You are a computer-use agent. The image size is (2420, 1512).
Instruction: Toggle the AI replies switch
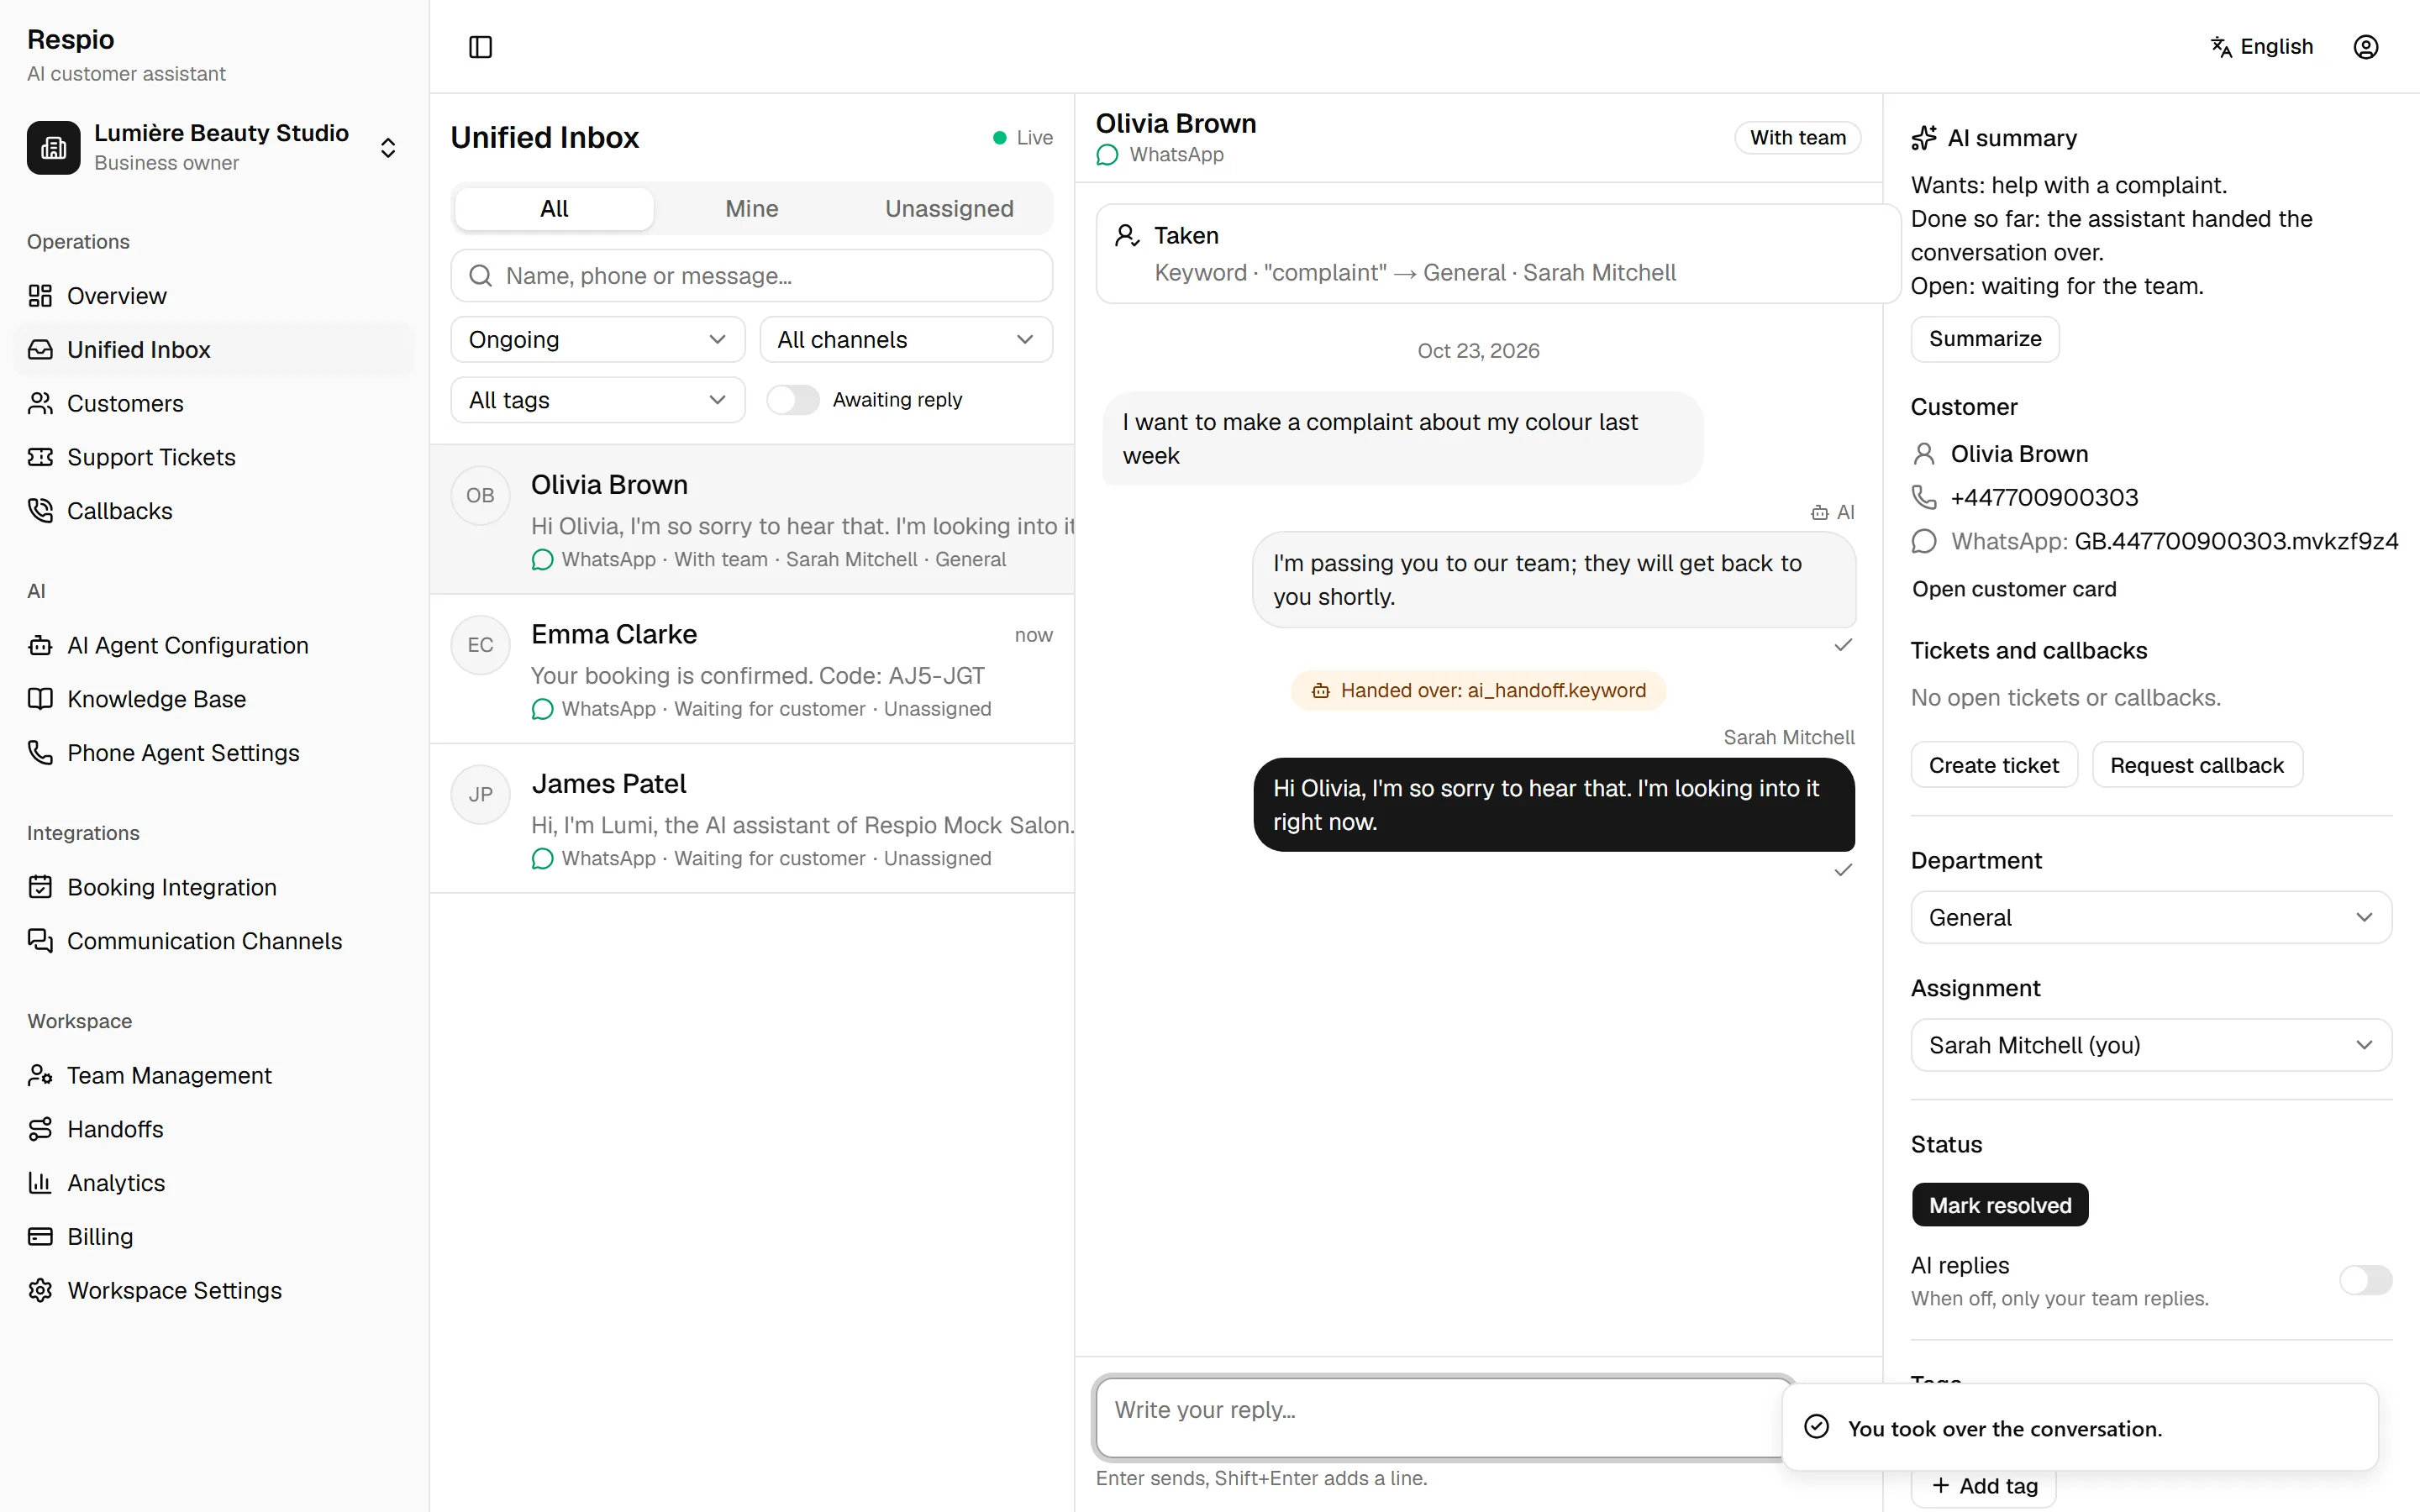[2365, 1280]
